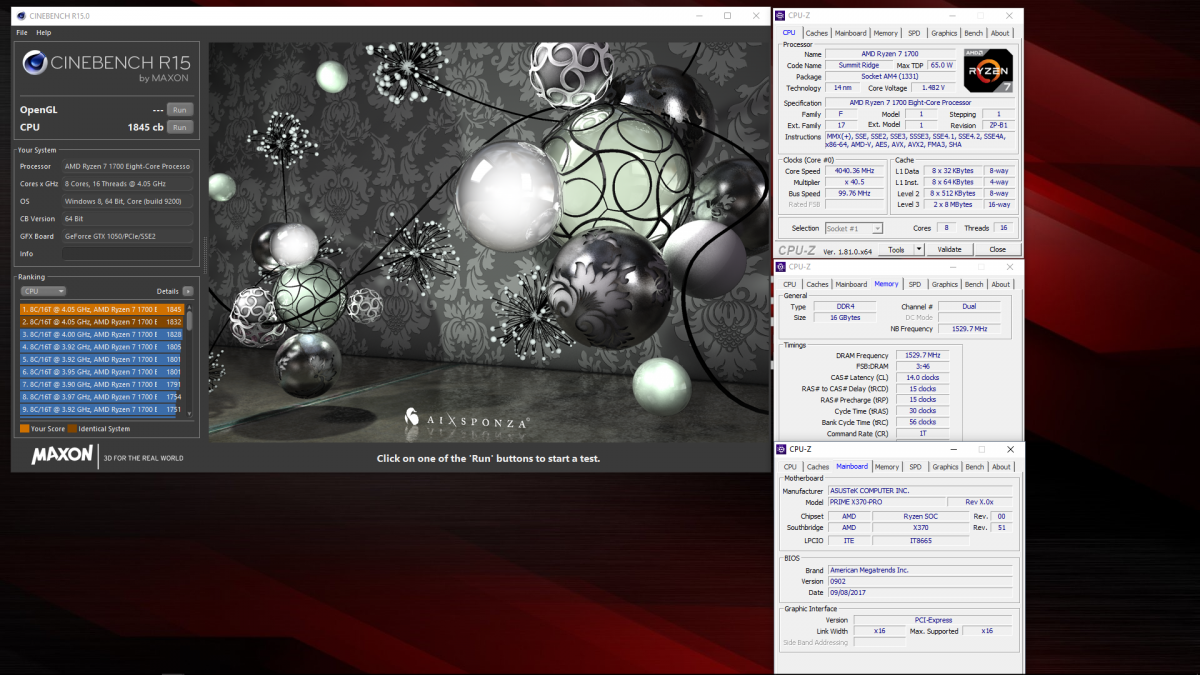Click the Validate button in CPU-Z
Screen dimensions: 1200x675
949,249
